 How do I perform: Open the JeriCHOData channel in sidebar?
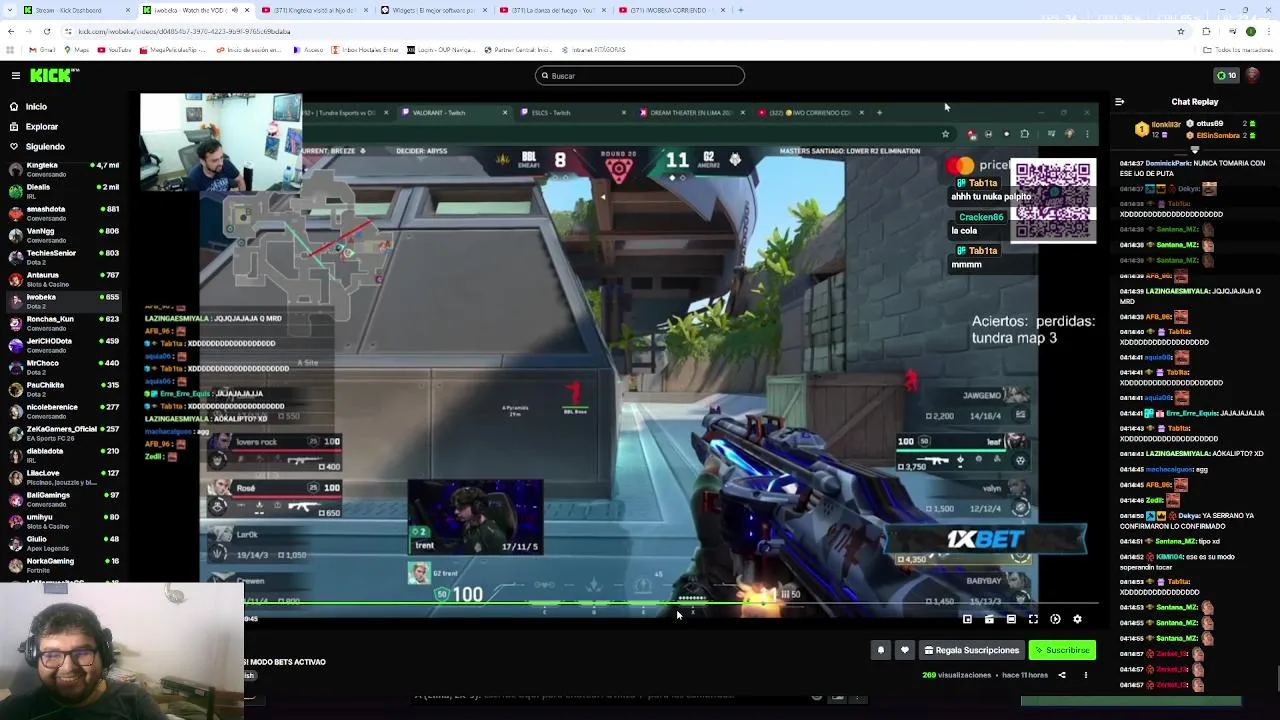click(x=62, y=345)
